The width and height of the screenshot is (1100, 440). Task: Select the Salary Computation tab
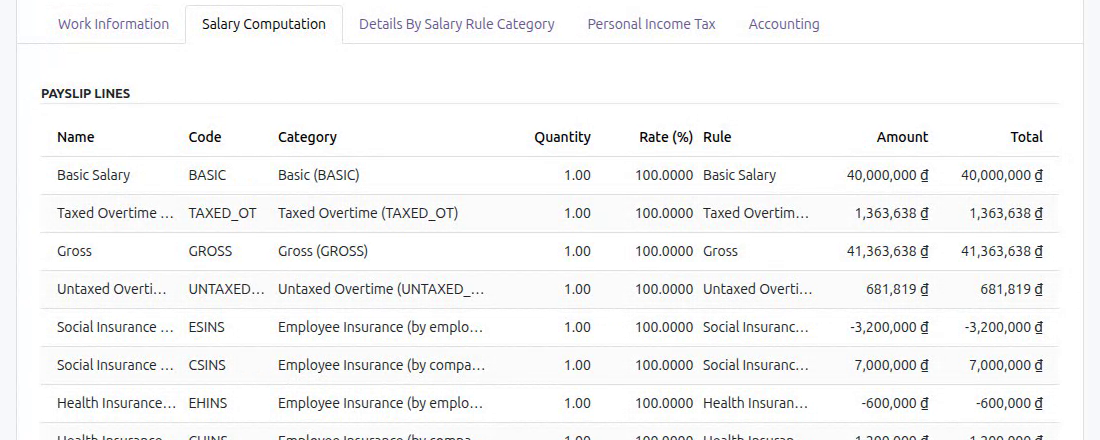264,24
